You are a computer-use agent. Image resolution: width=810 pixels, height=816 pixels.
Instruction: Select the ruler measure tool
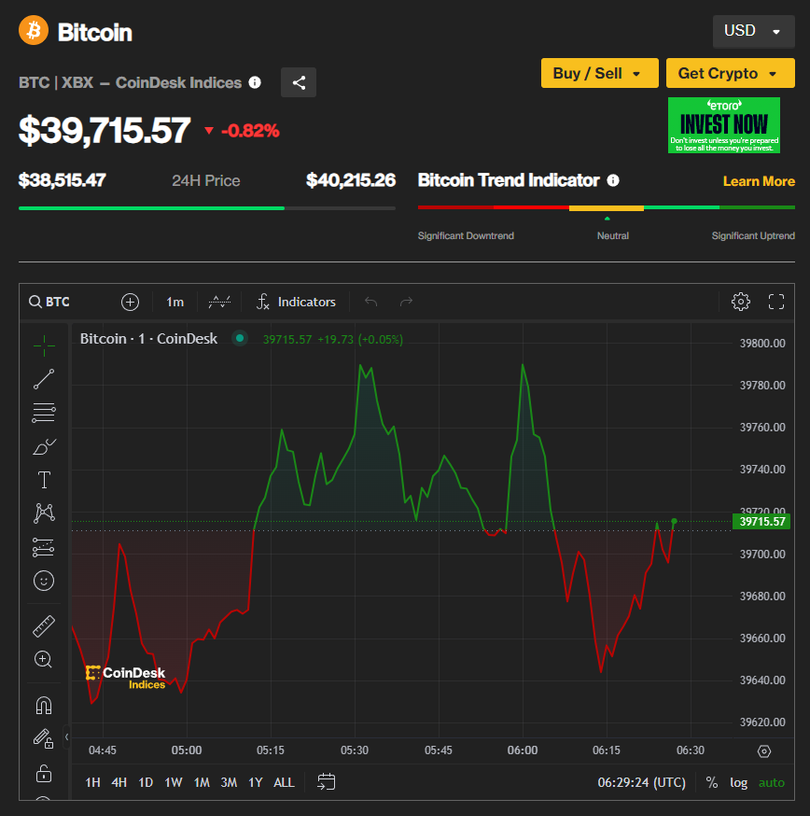tap(43, 626)
